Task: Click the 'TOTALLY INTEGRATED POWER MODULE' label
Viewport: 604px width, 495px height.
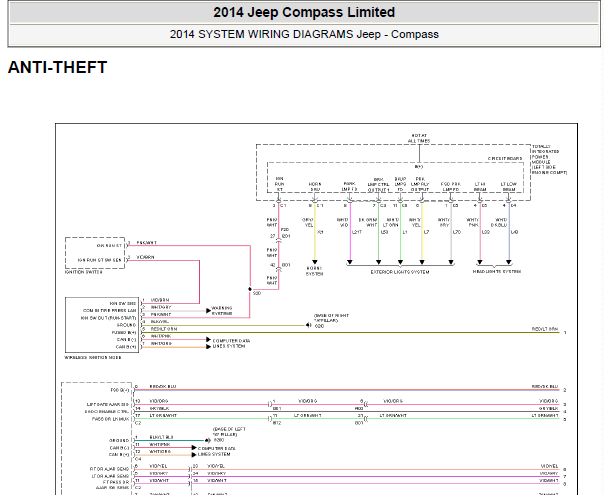Action: 549,159
